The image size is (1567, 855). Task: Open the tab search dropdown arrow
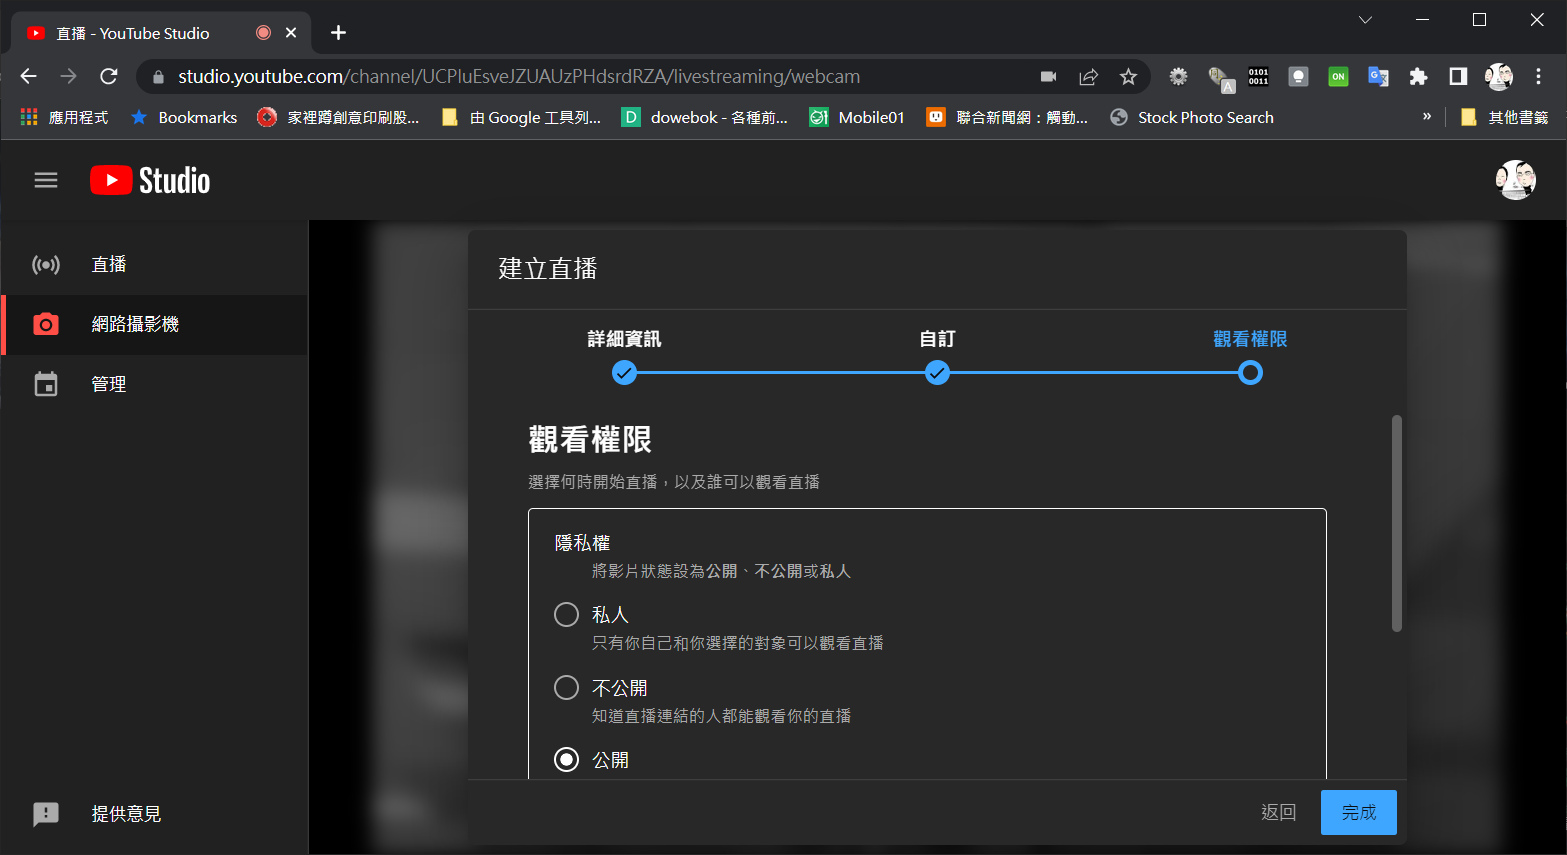pos(1364,19)
